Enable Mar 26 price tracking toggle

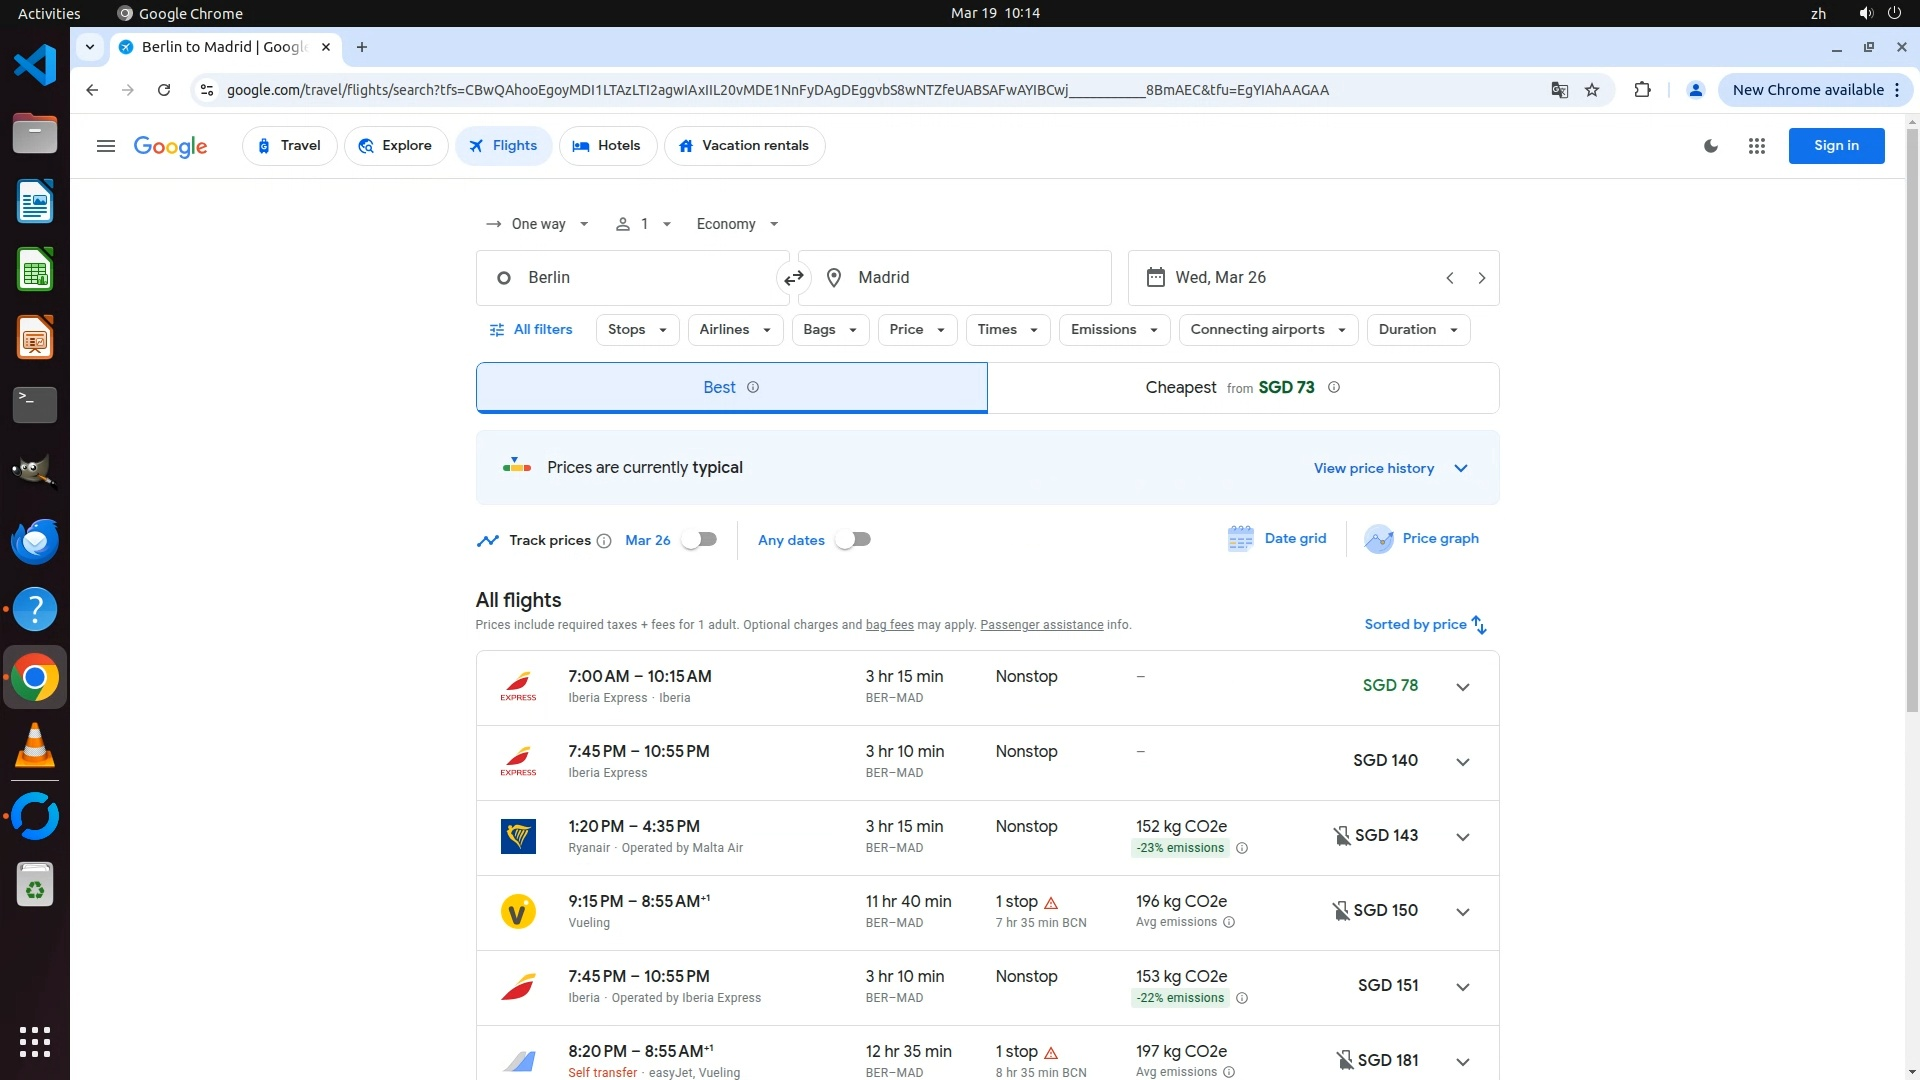pos(699,540)
